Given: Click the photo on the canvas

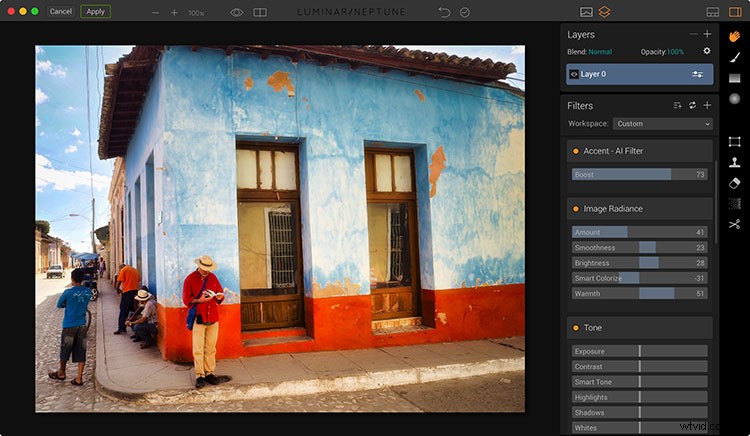Looking at the screenshot, I should [x=280, y=229].
